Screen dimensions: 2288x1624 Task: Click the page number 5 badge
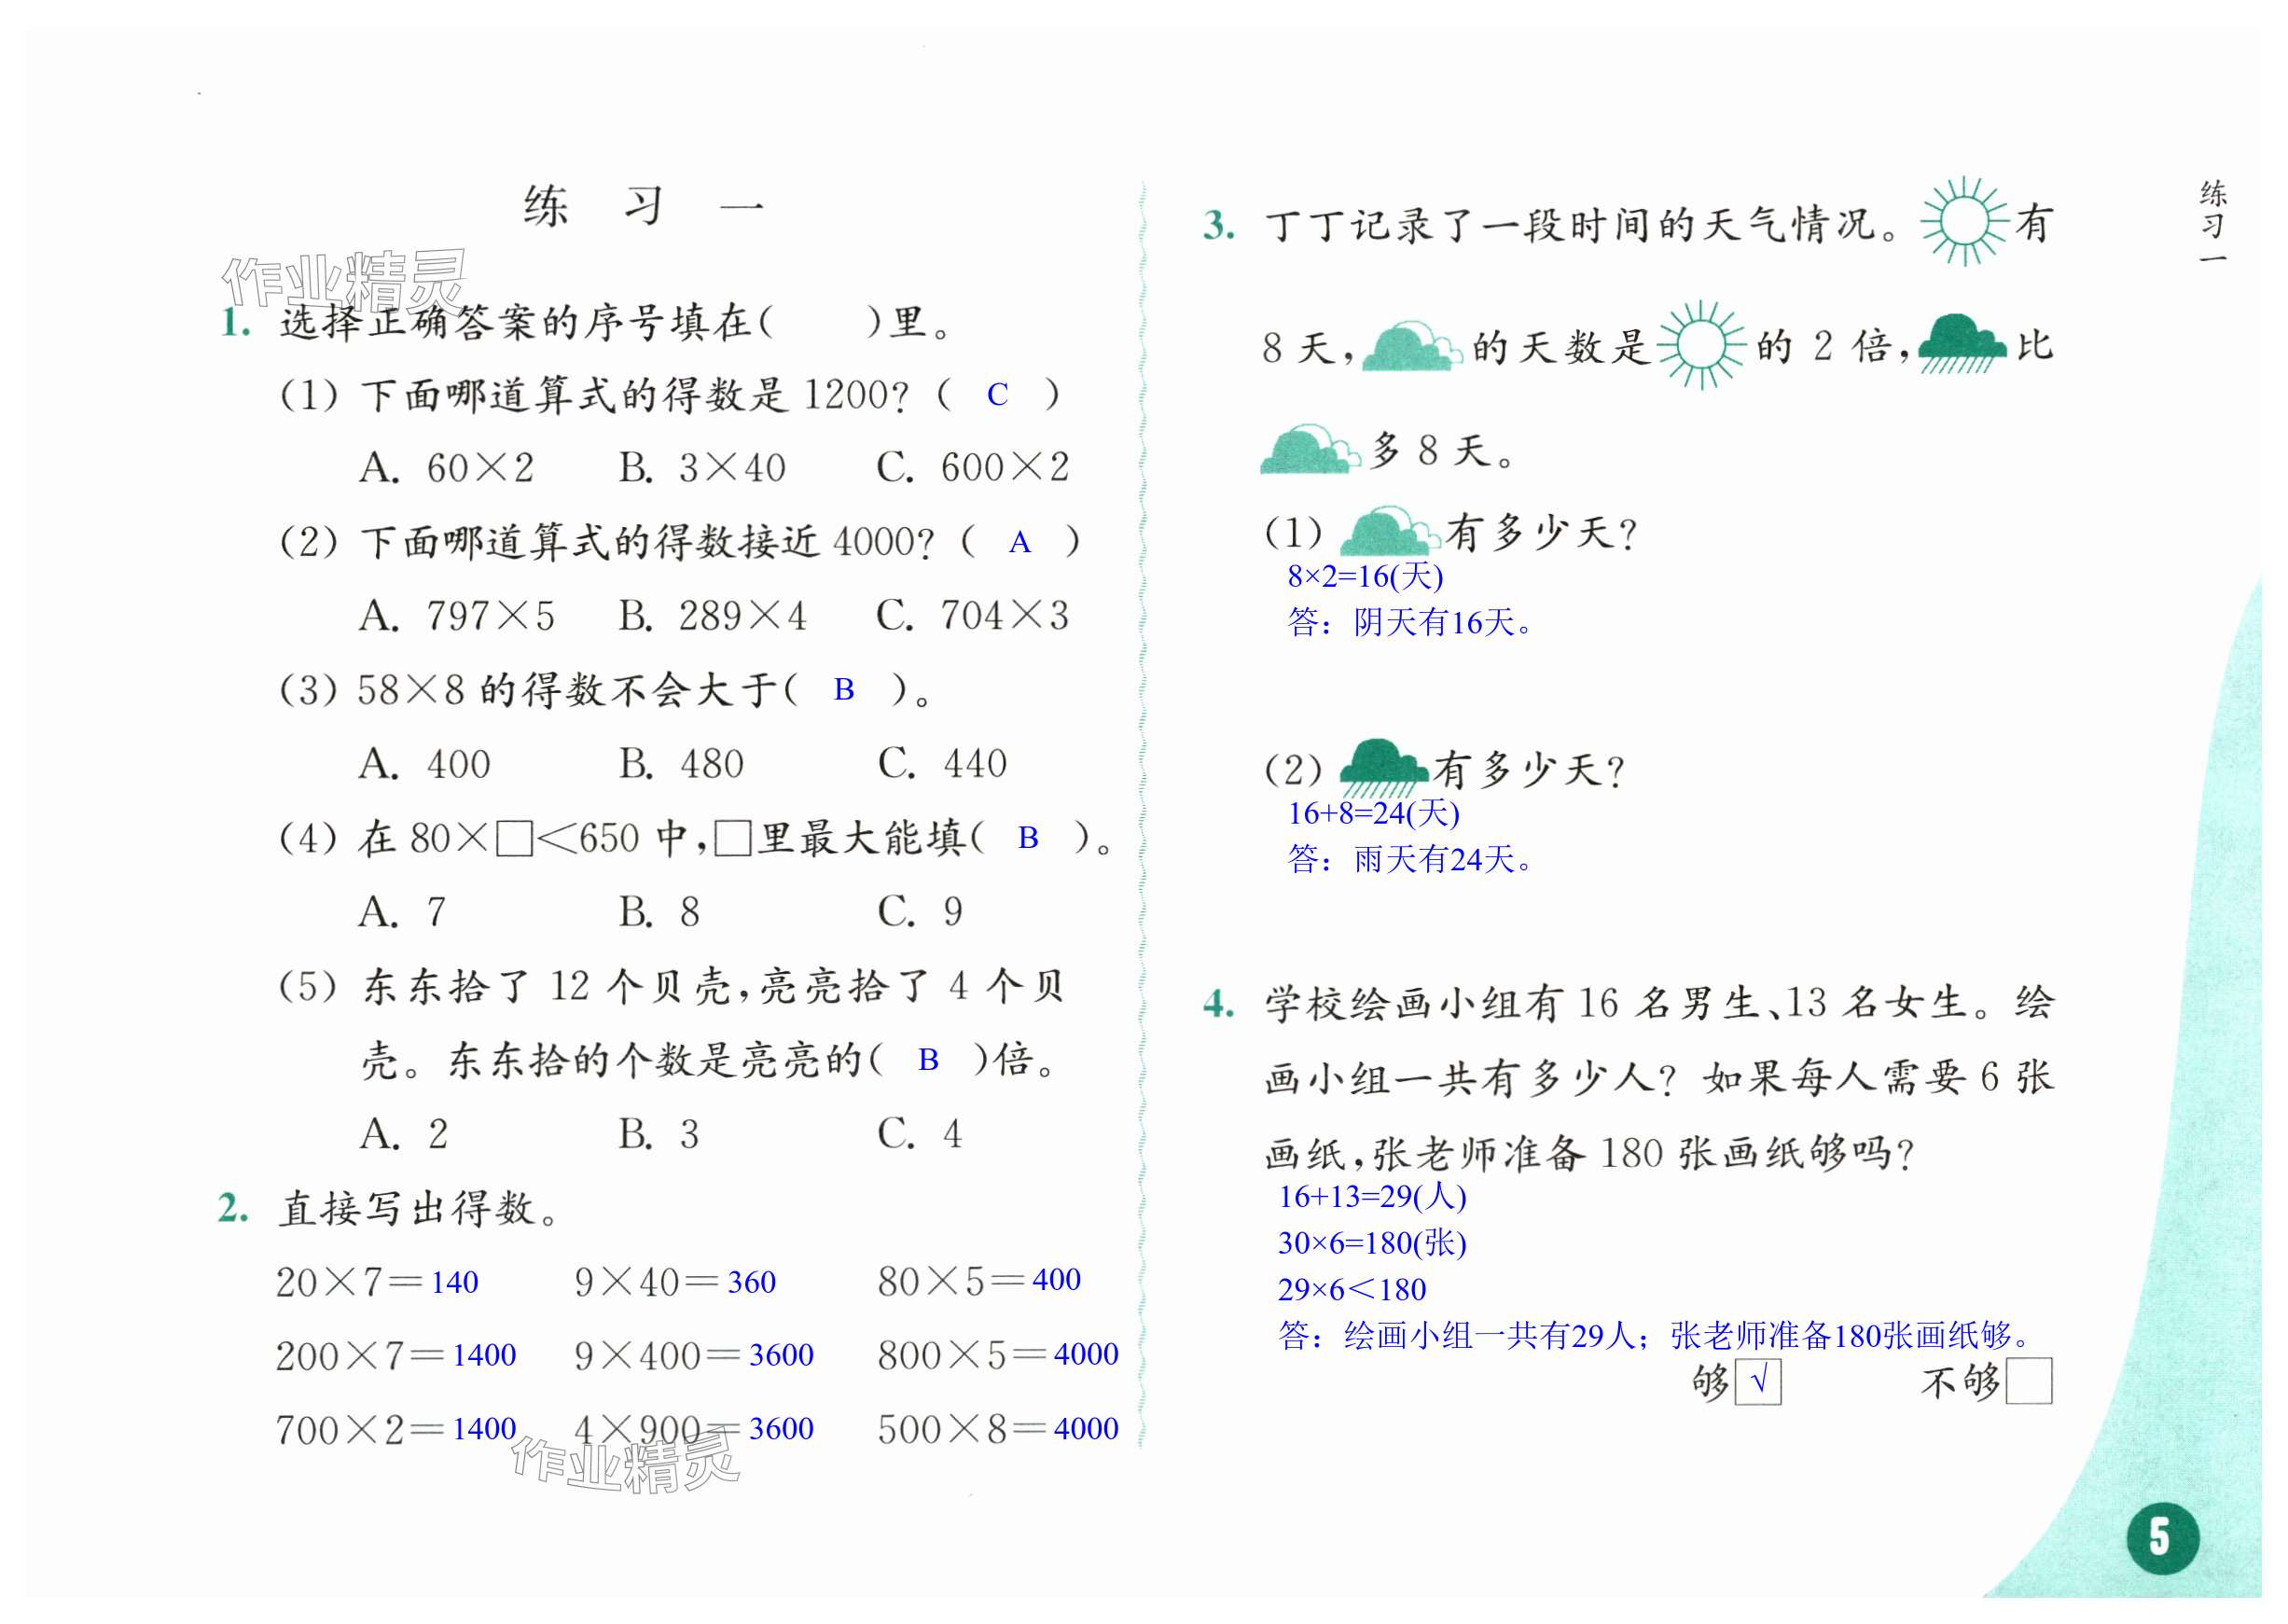(2162, 1537)
